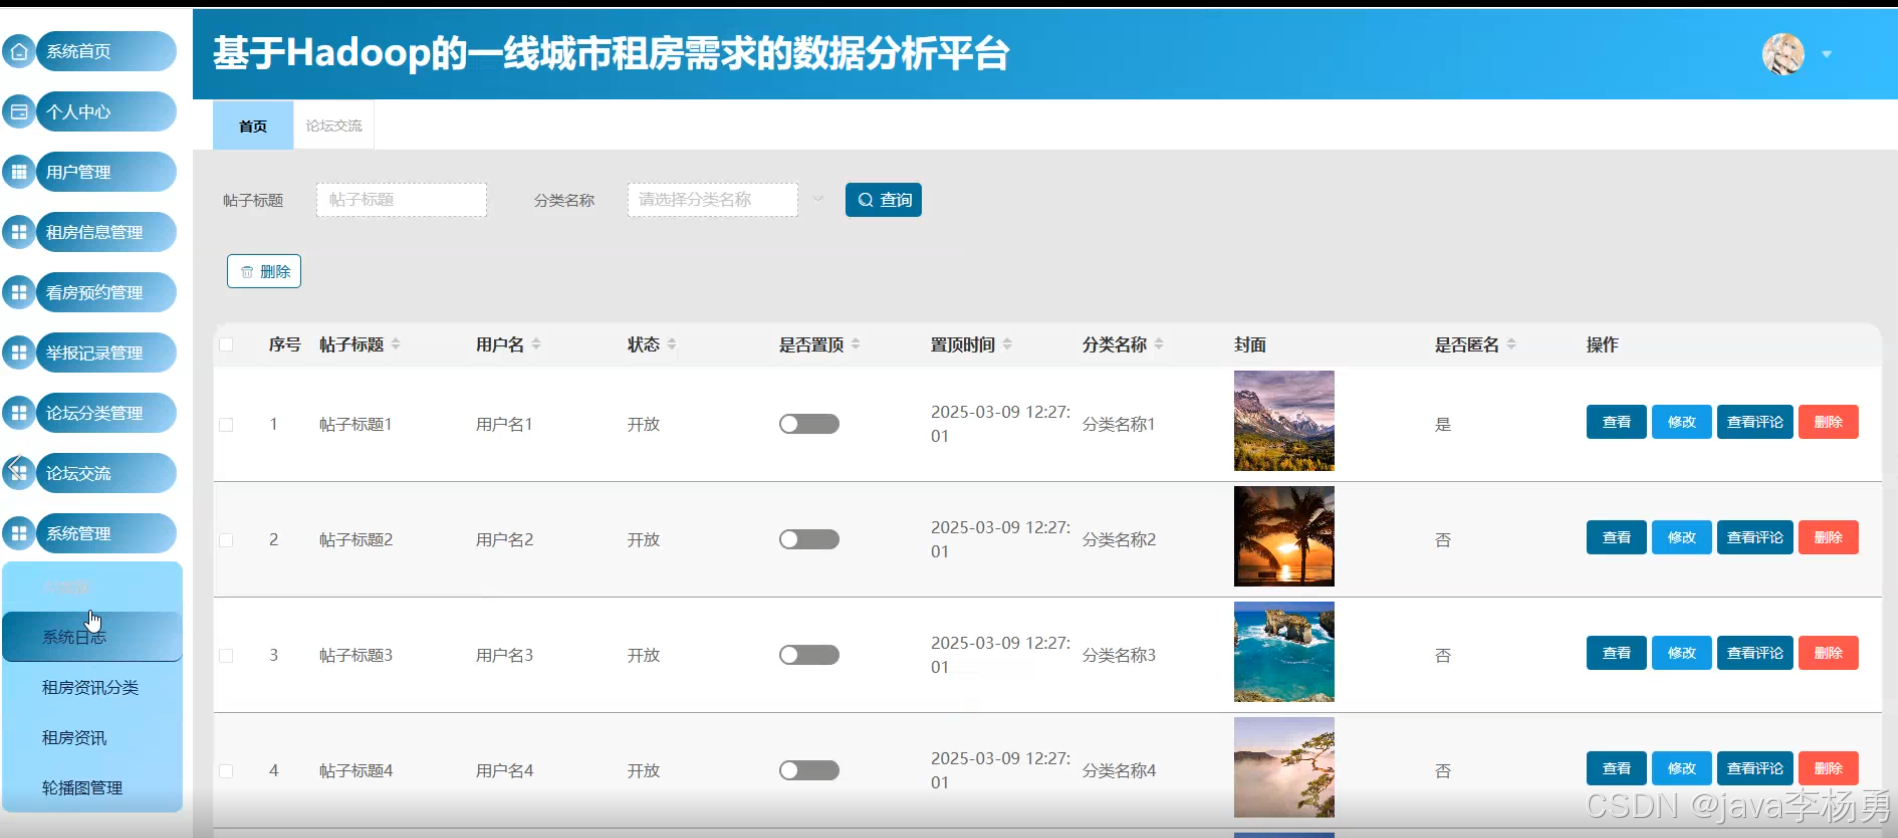1898x838 pixels.
Task: Expand 个人中心 sidebar menu
Action: (x=106, y=112)
